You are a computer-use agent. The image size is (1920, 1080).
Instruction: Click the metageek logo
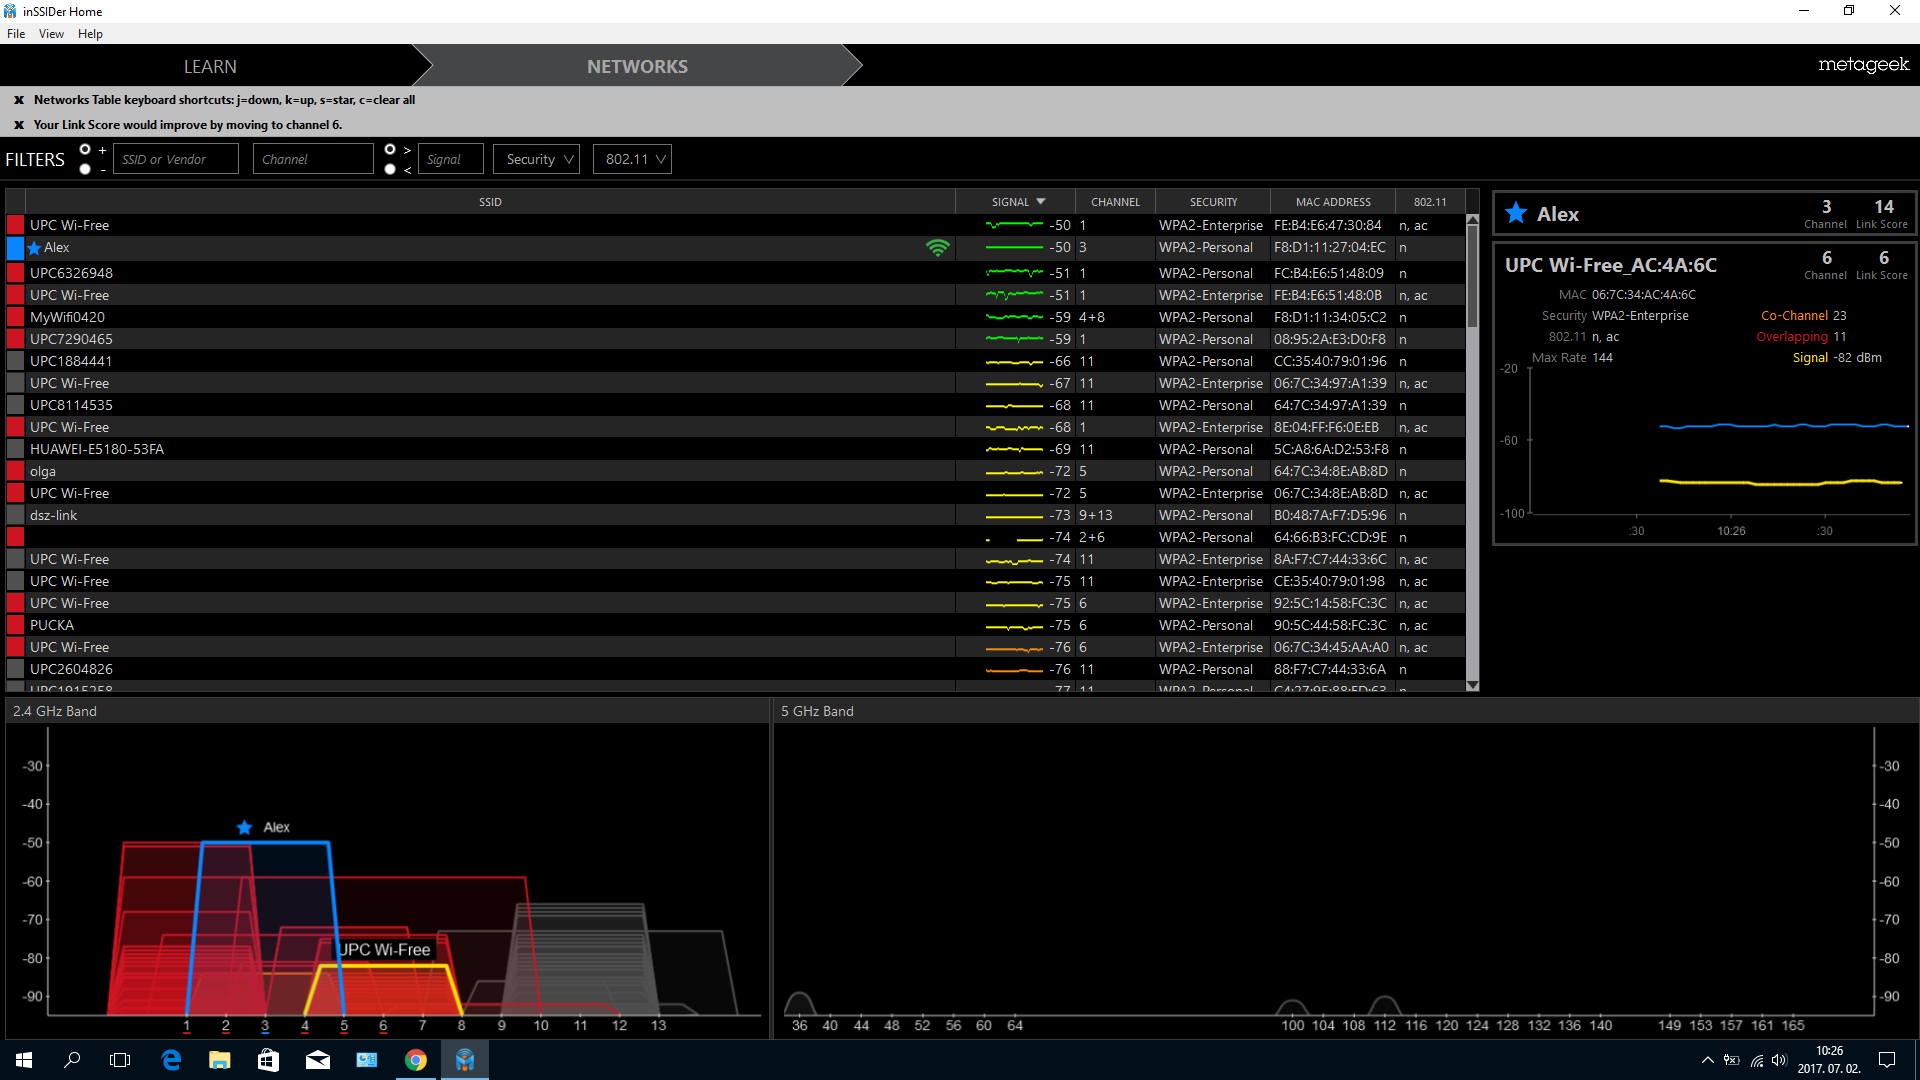tap(1862, 65)
